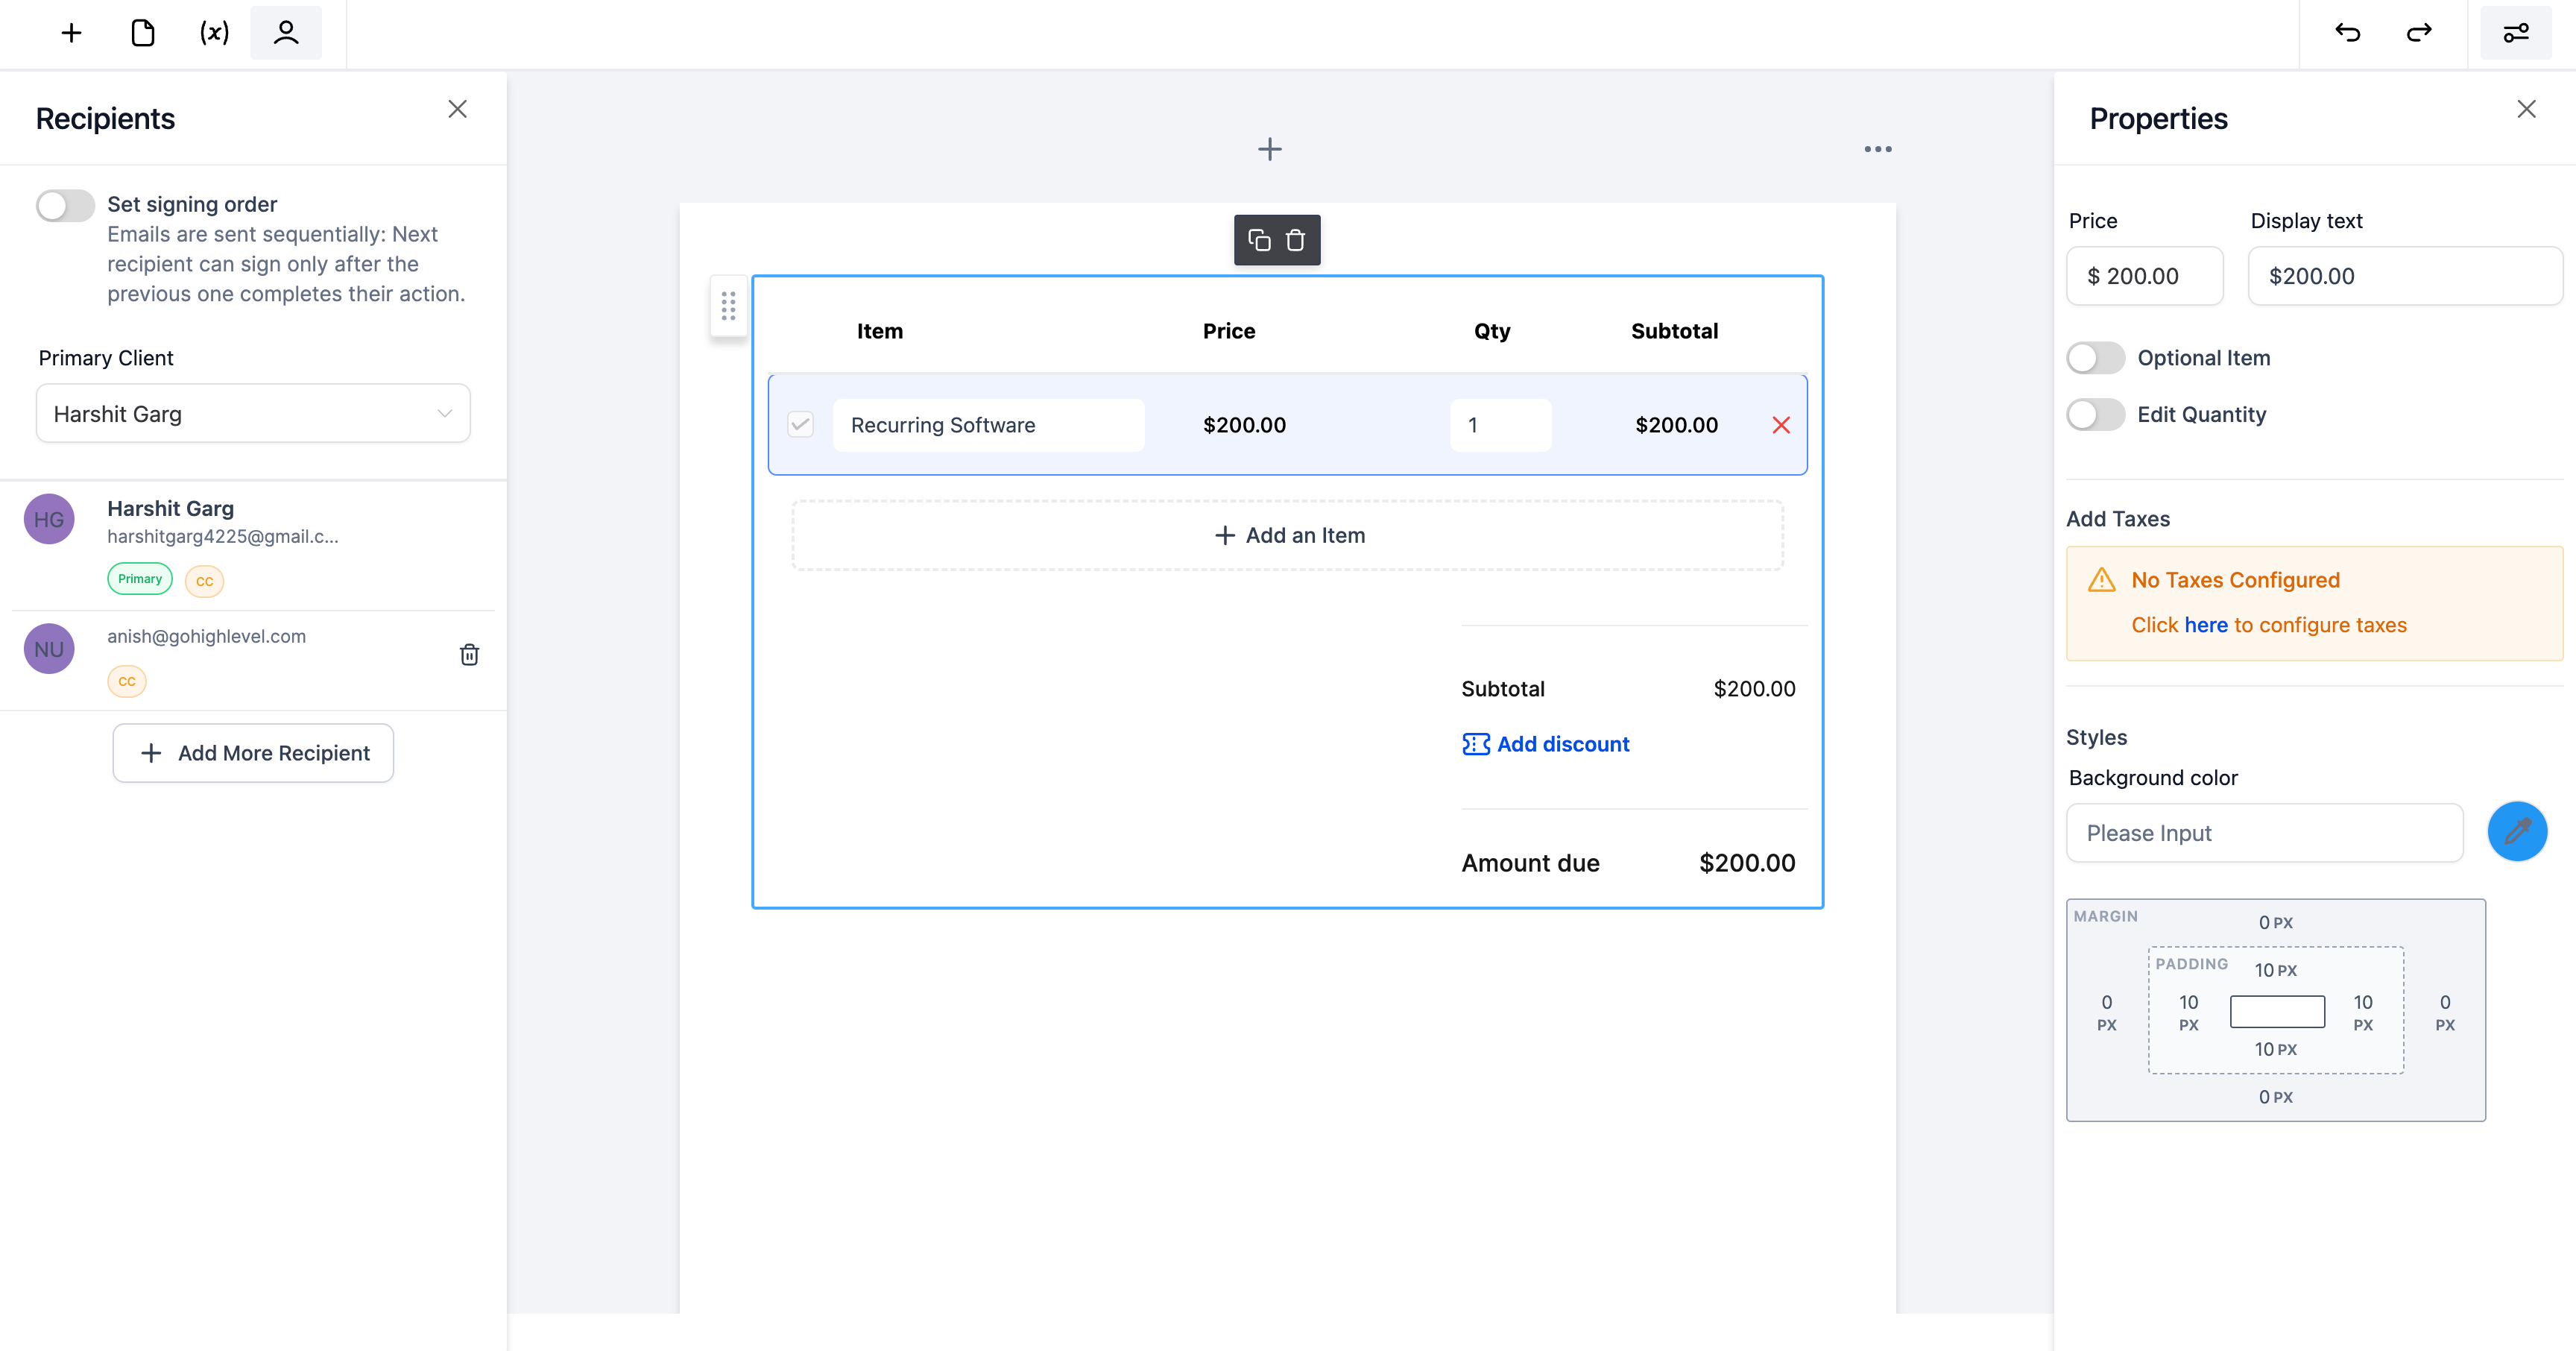This screenshot has width=2576, height=1351.
Task: Open the settings sliders icon
Action: [x=2515, y=33]
